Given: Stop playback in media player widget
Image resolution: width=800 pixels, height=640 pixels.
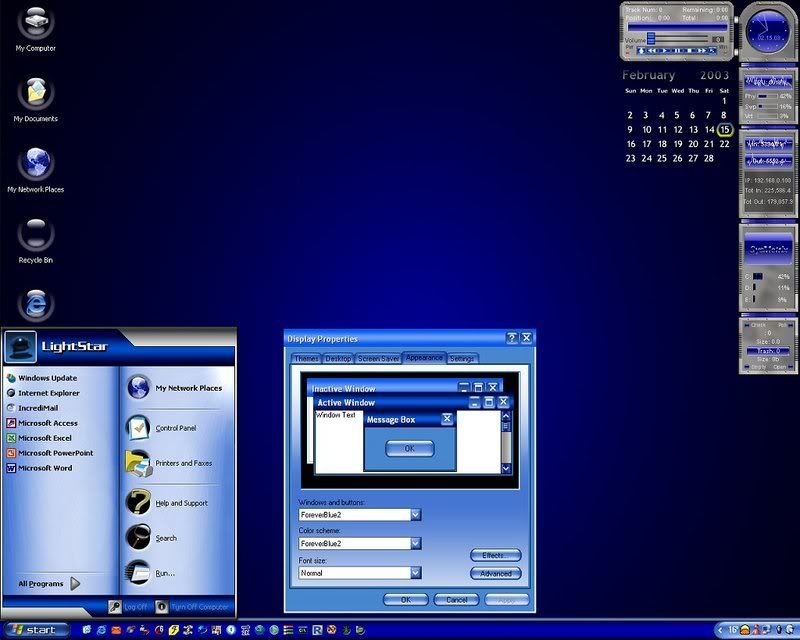Looking at the screenshot, I should tap(689, 51).
